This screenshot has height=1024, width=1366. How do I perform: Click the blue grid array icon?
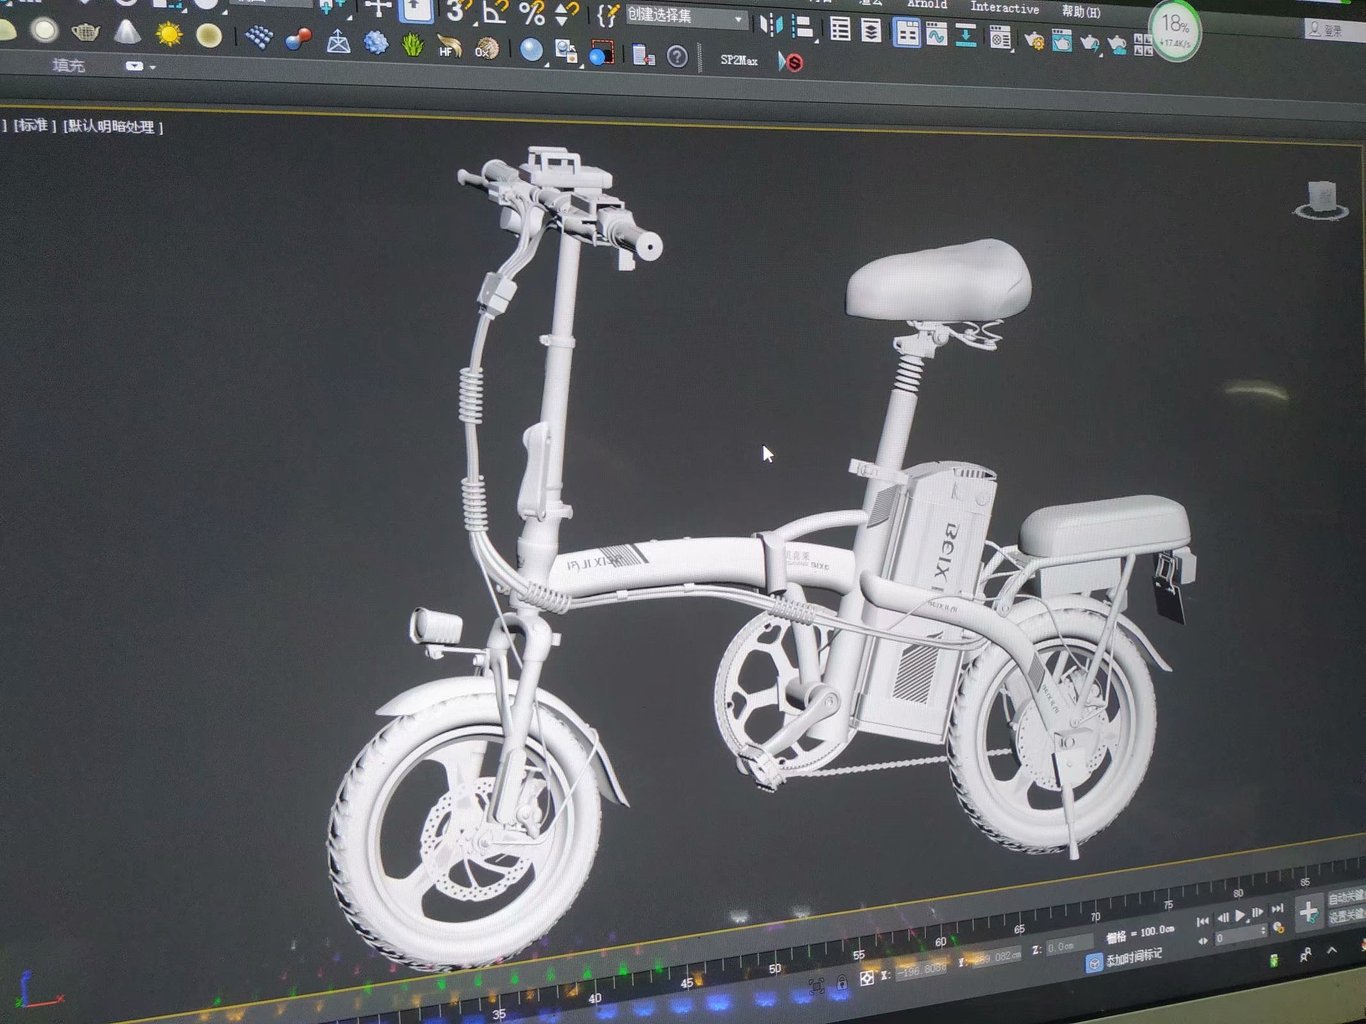tap(259, 38)
